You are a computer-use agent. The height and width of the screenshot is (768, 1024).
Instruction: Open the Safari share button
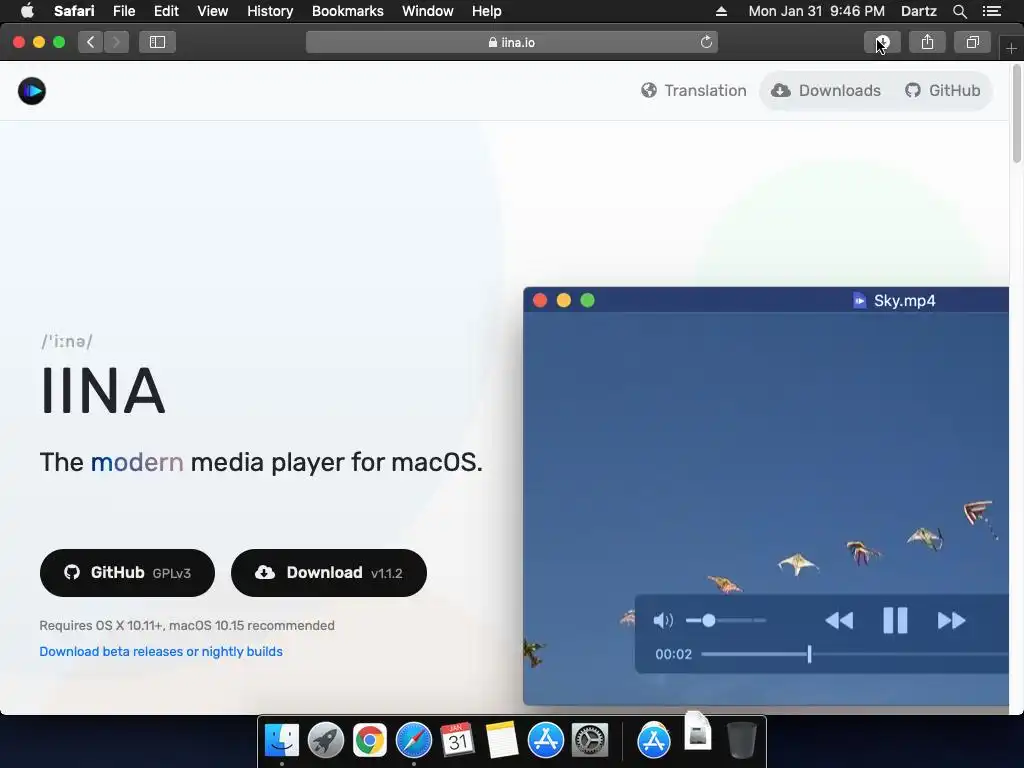point(927,42)
